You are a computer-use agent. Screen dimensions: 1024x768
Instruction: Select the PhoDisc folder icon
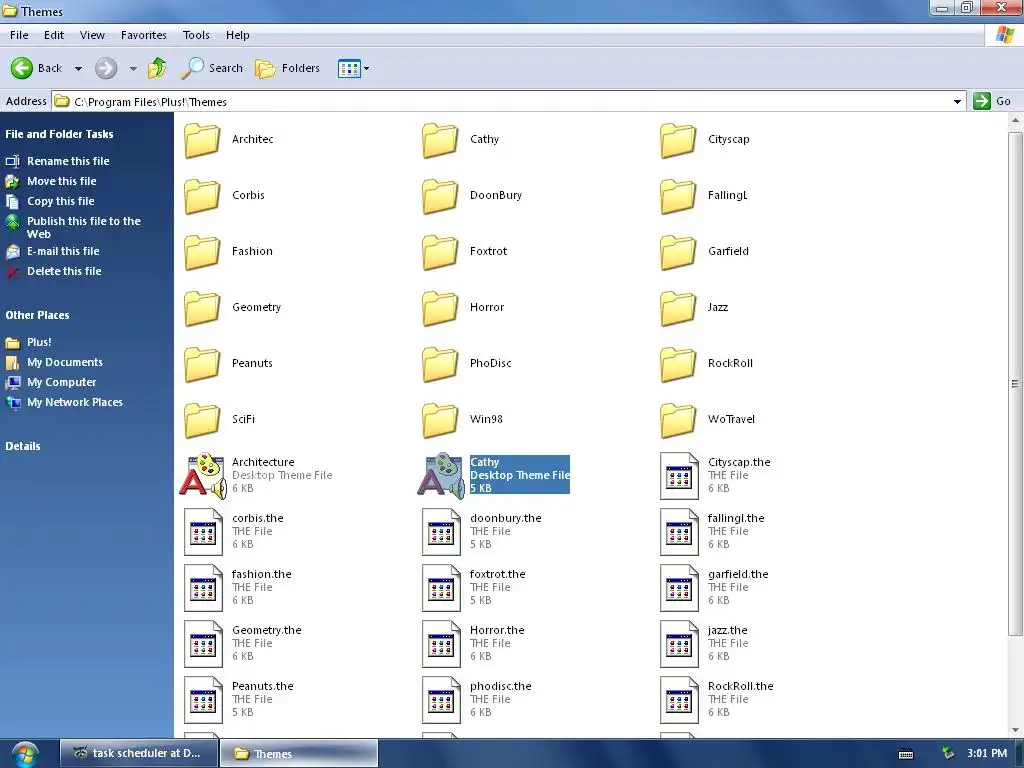tap(440, 364)
